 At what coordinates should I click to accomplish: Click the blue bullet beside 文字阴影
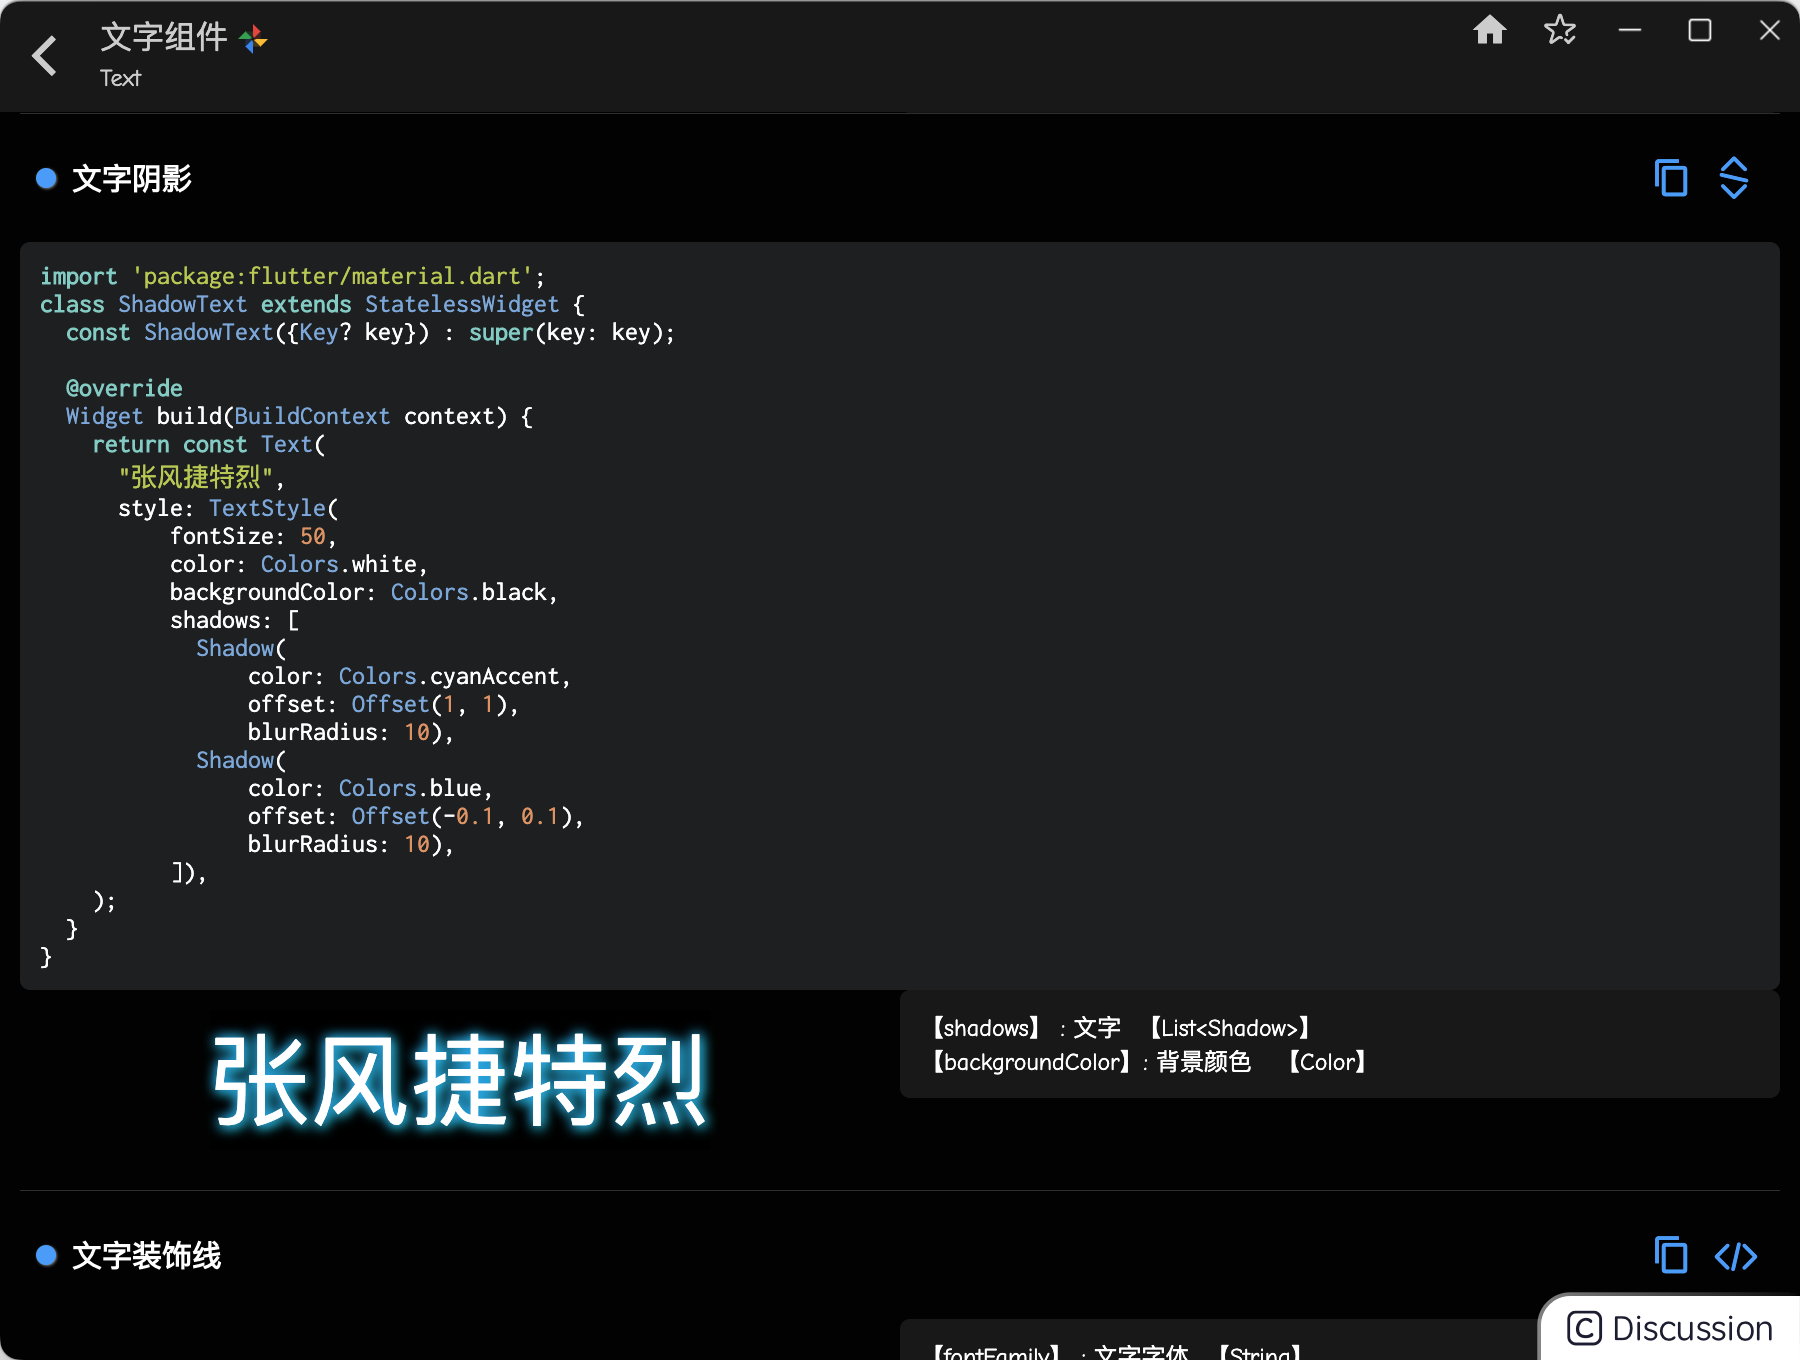[x=46, y=179]
